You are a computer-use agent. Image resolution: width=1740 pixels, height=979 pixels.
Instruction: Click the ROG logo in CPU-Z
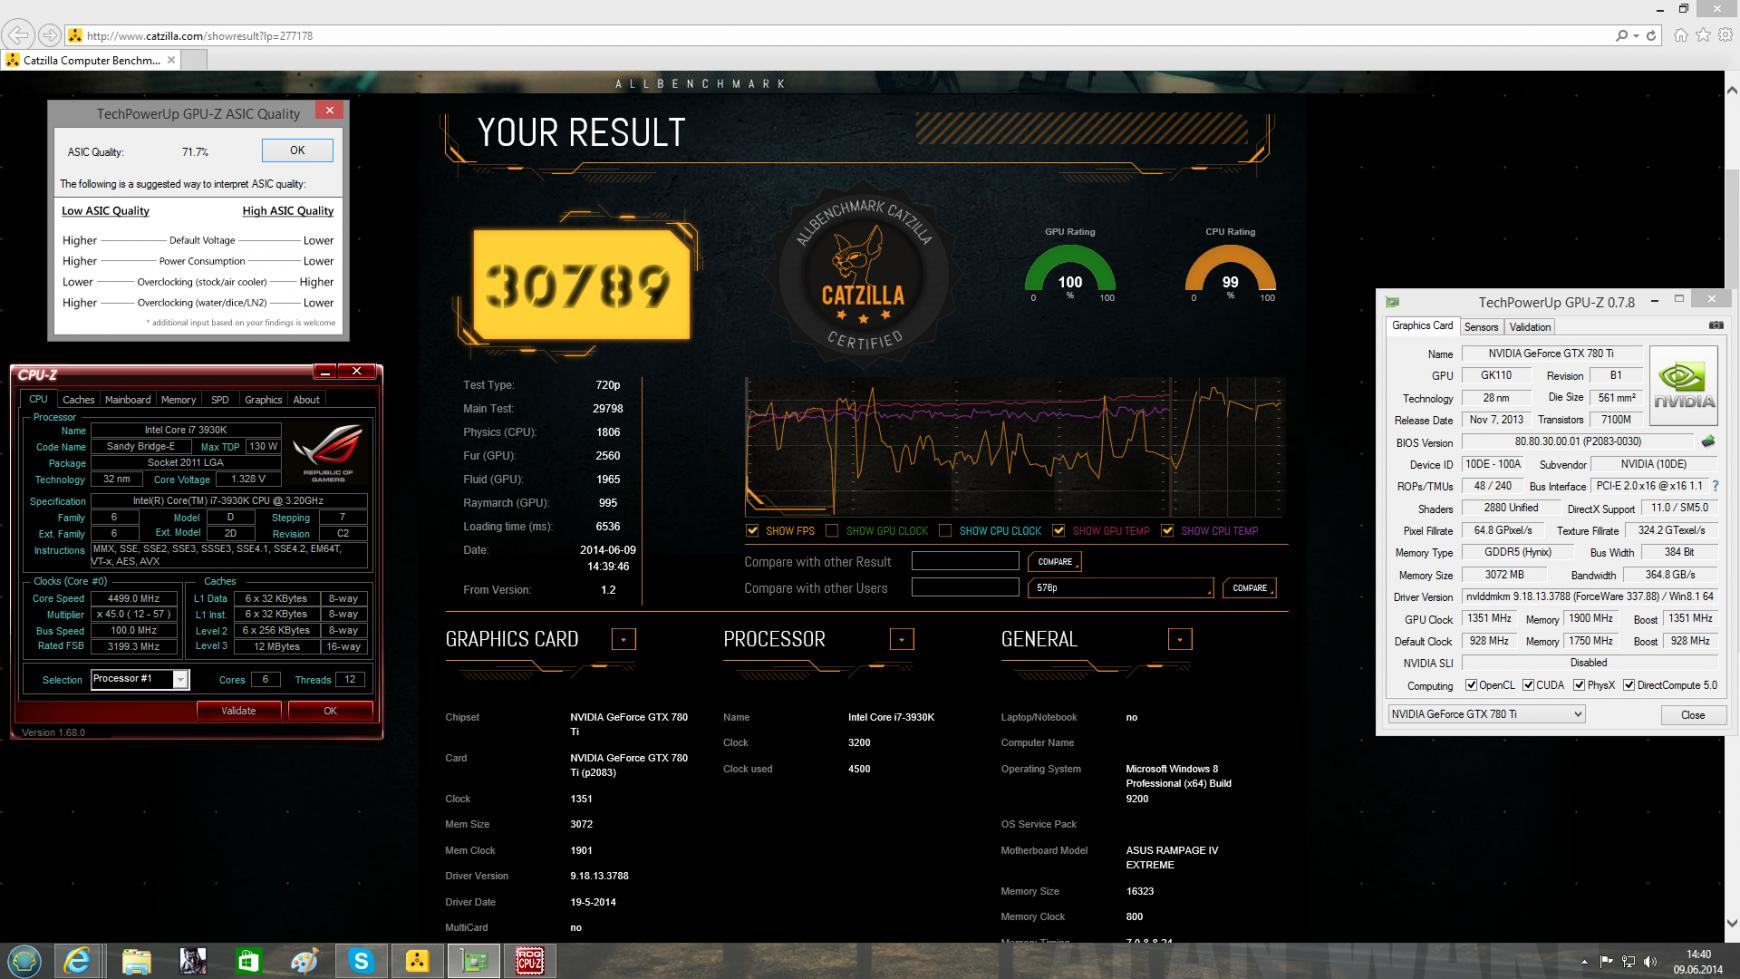(x=328, y=453)
